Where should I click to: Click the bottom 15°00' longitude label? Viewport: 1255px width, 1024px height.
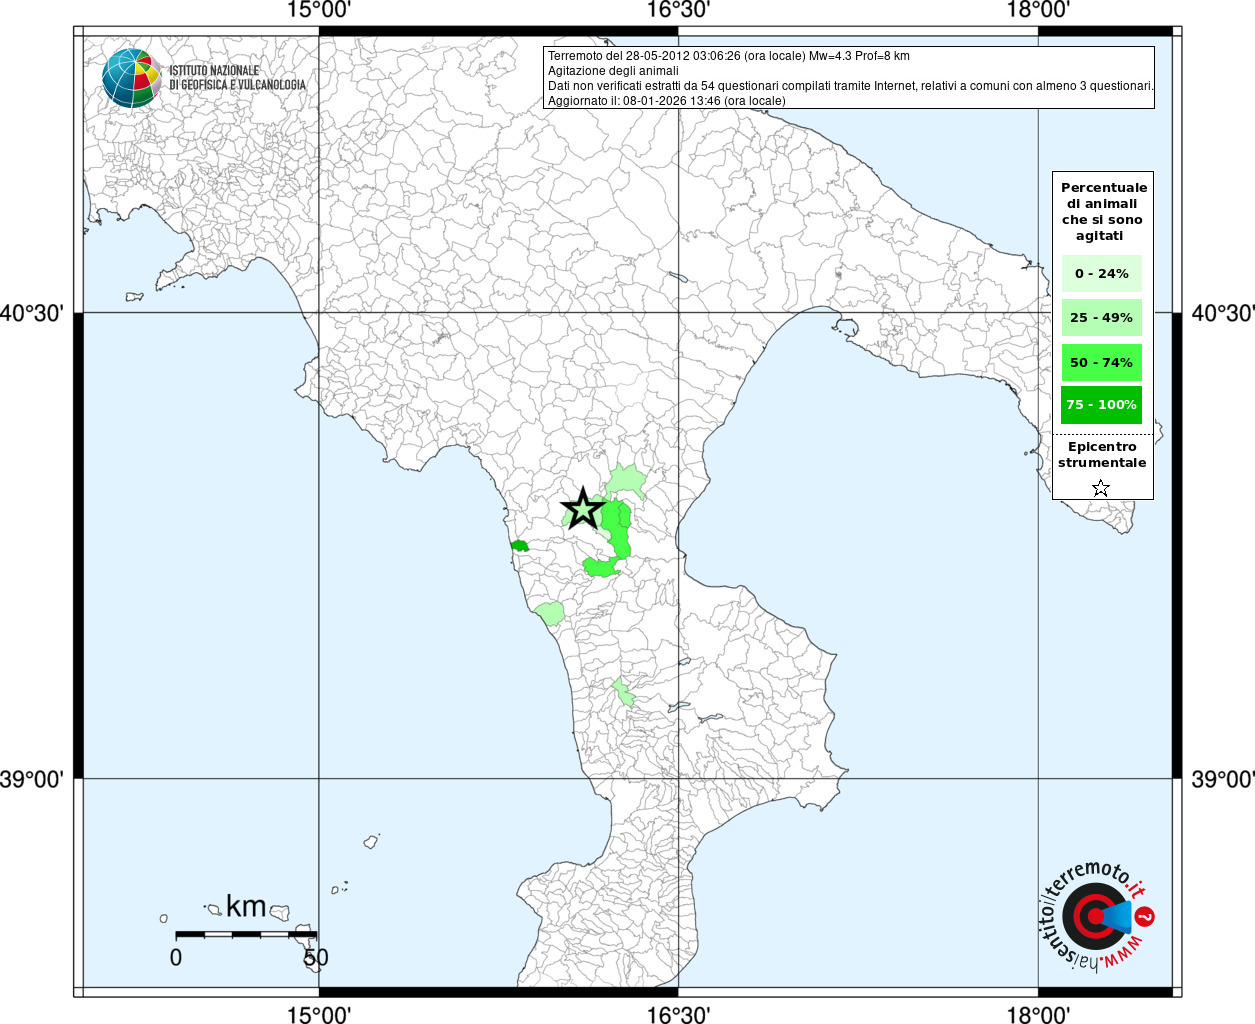[x=319, y=1014]
